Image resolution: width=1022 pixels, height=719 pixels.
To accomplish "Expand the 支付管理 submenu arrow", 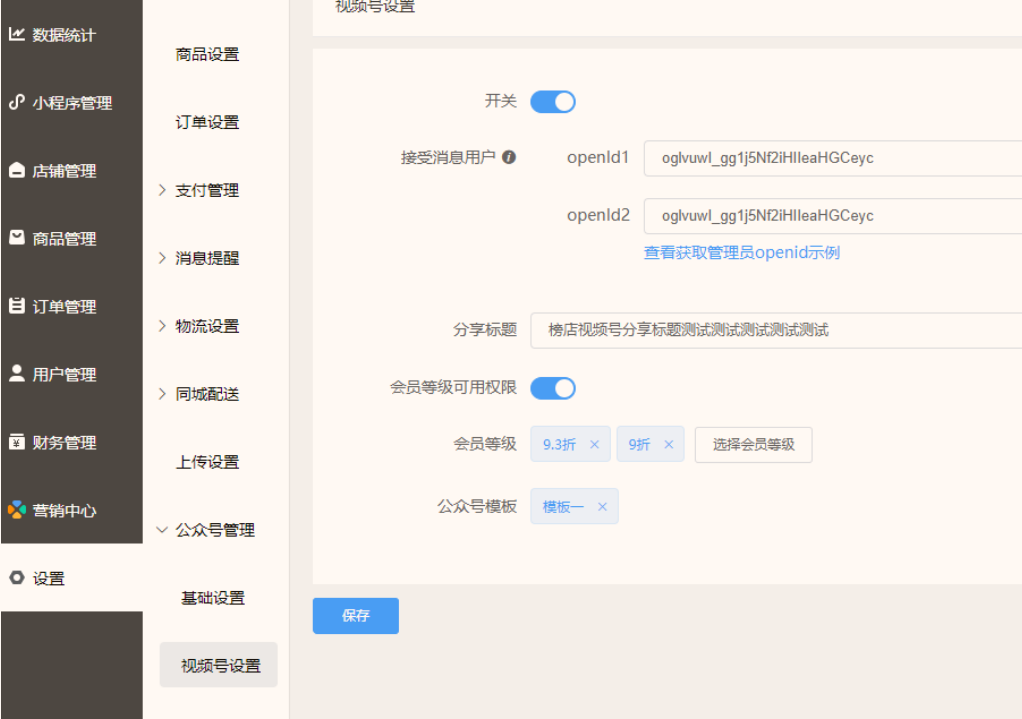I will point(162,190).
